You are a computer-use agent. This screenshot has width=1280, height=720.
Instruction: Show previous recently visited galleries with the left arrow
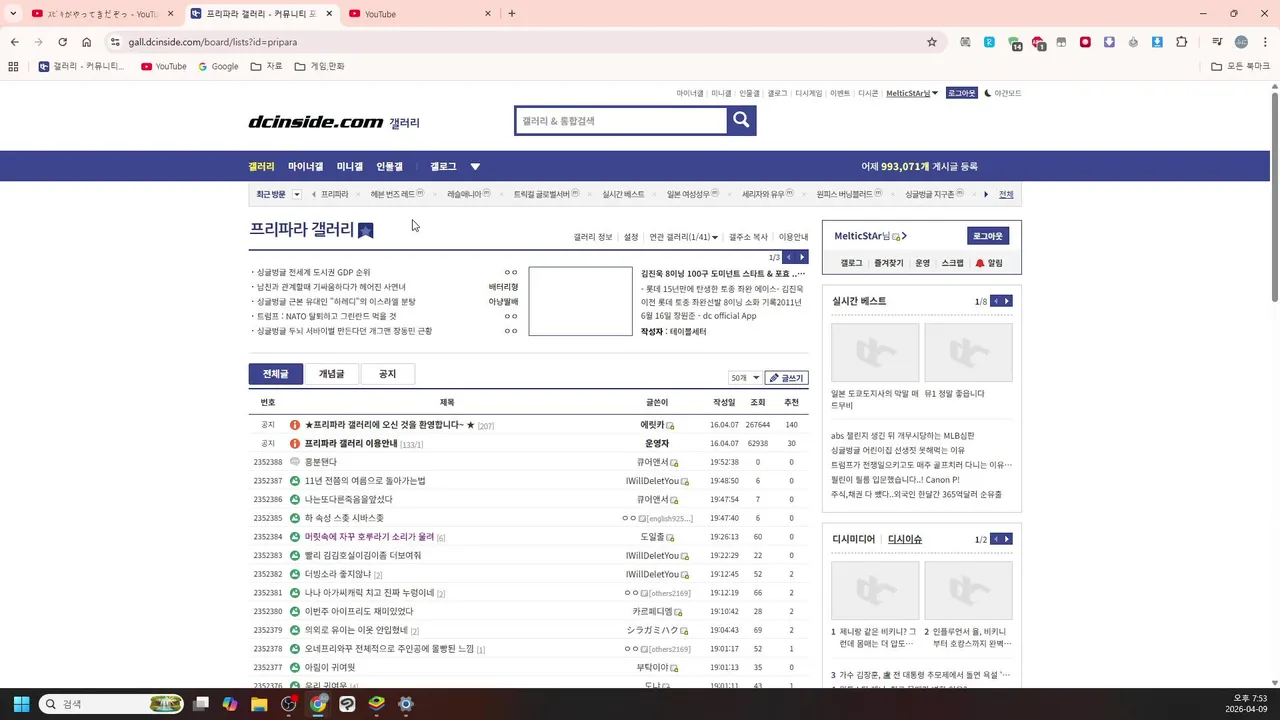[314, 194]
